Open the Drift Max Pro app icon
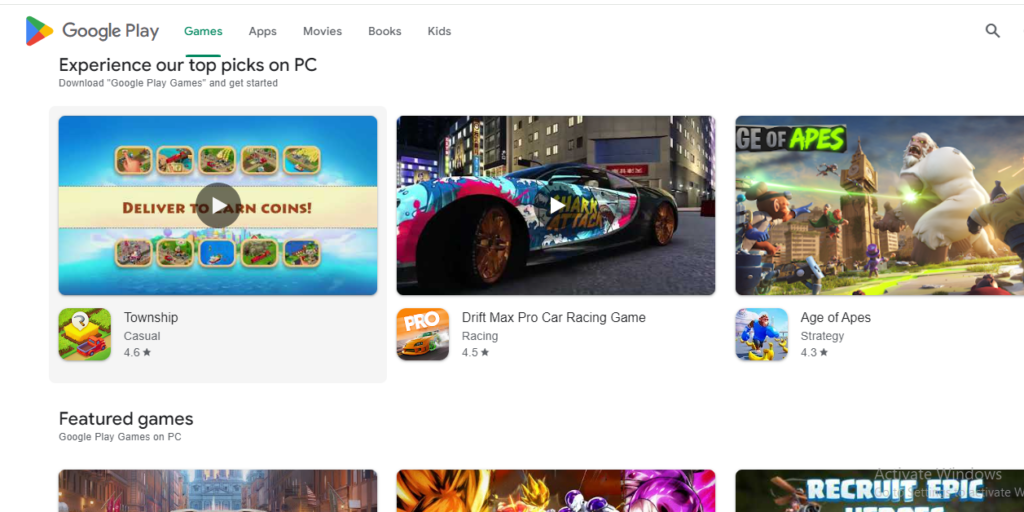 [423, 334]
